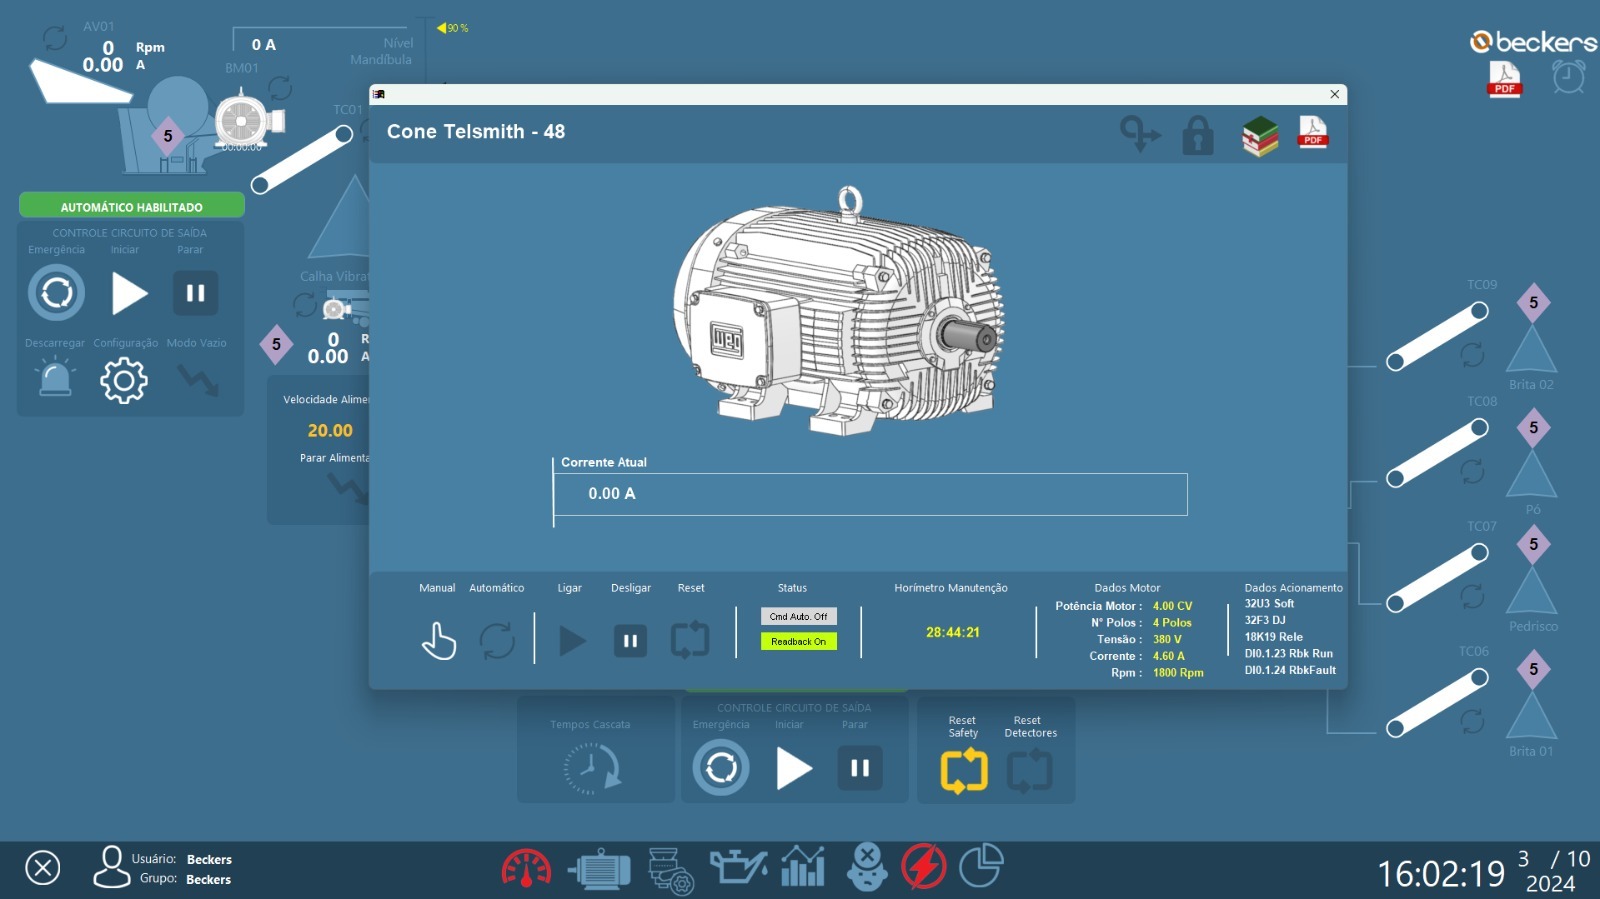This screenshot has width=1600, height=899.
Task: Click the TC06 conveyor belt
Action: pos(1437,703)
